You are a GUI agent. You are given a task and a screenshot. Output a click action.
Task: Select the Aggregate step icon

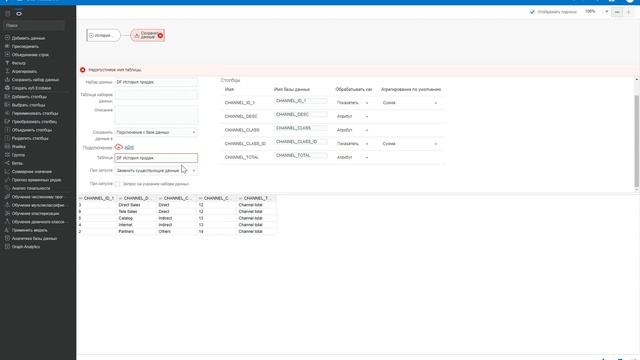click(7, 71)
